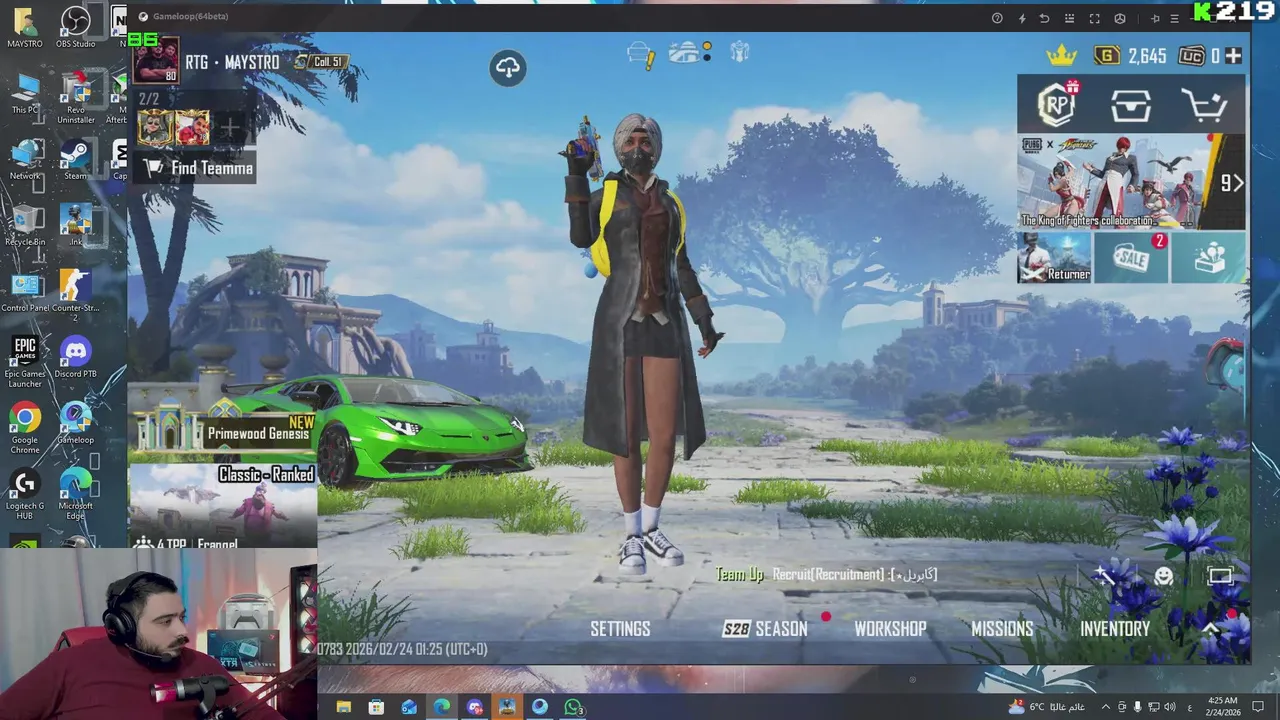Screen dimensions: 1280x720
Task: Click the second teammate avatar
Action: 192,128
